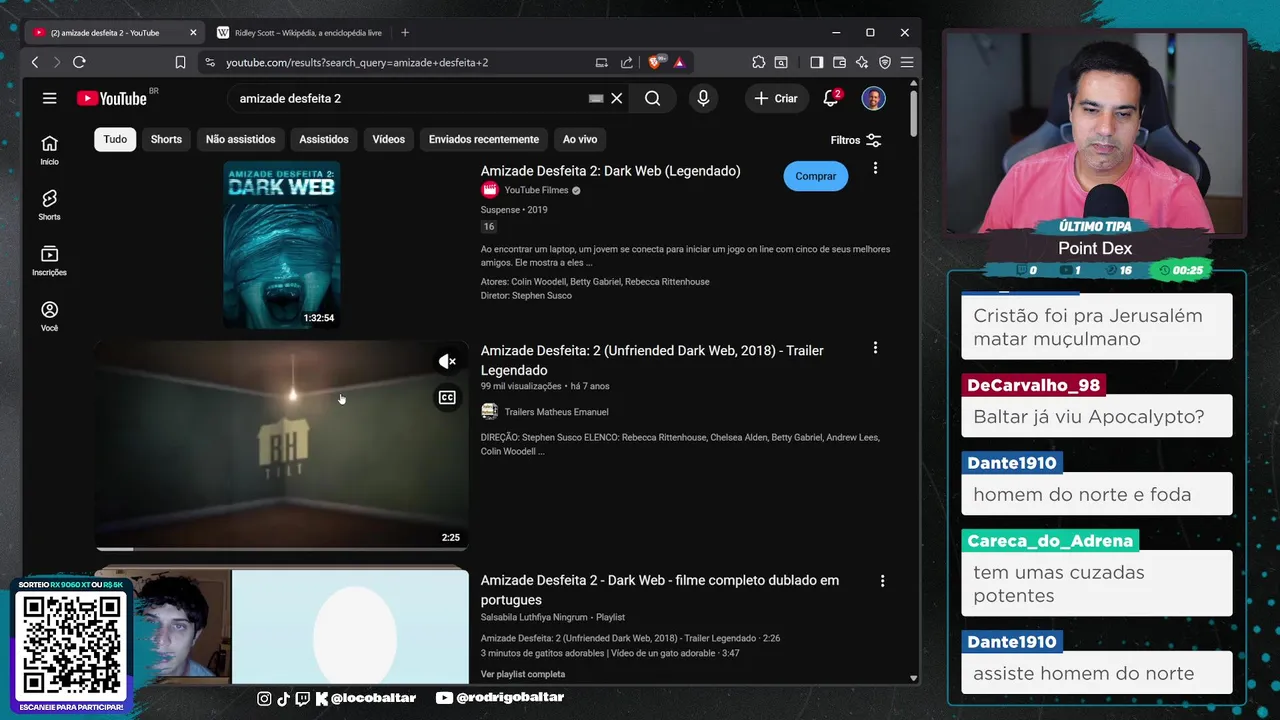
Task: Click the Comprar button
Action: point(816,176)
